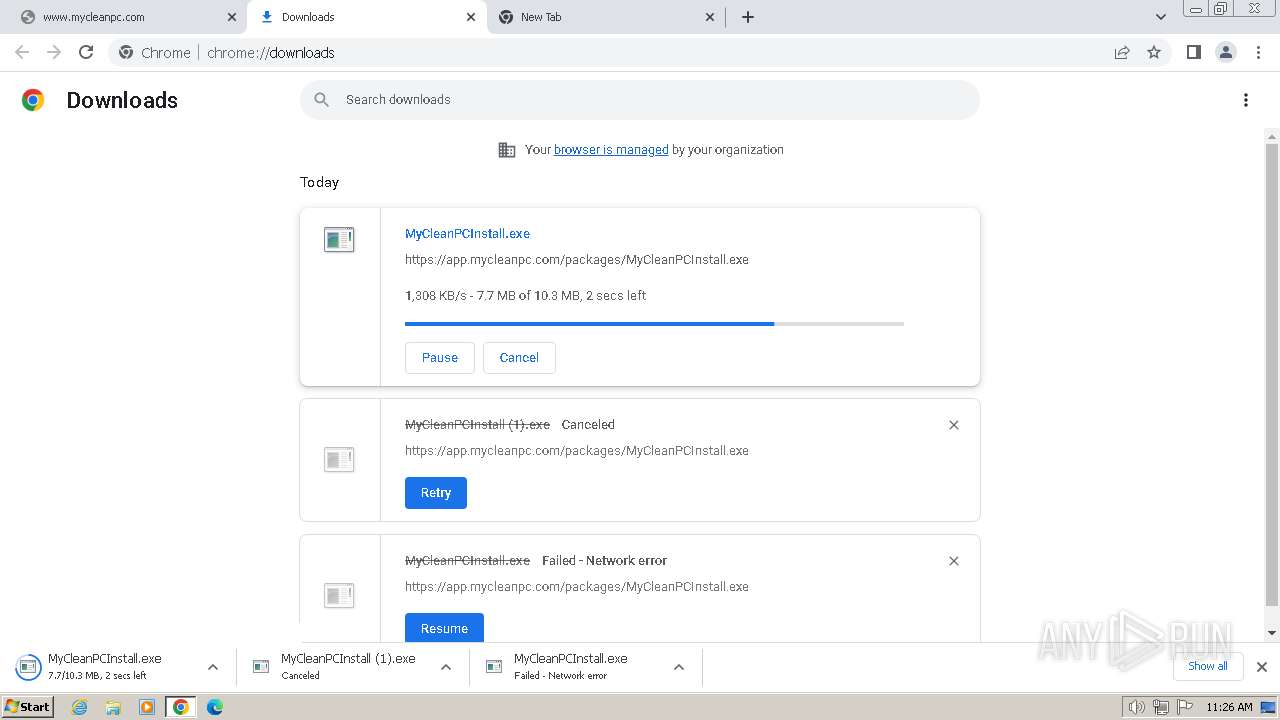Click the failed download's source URL
1280x720 pixels.
click(x=577, y=587)
